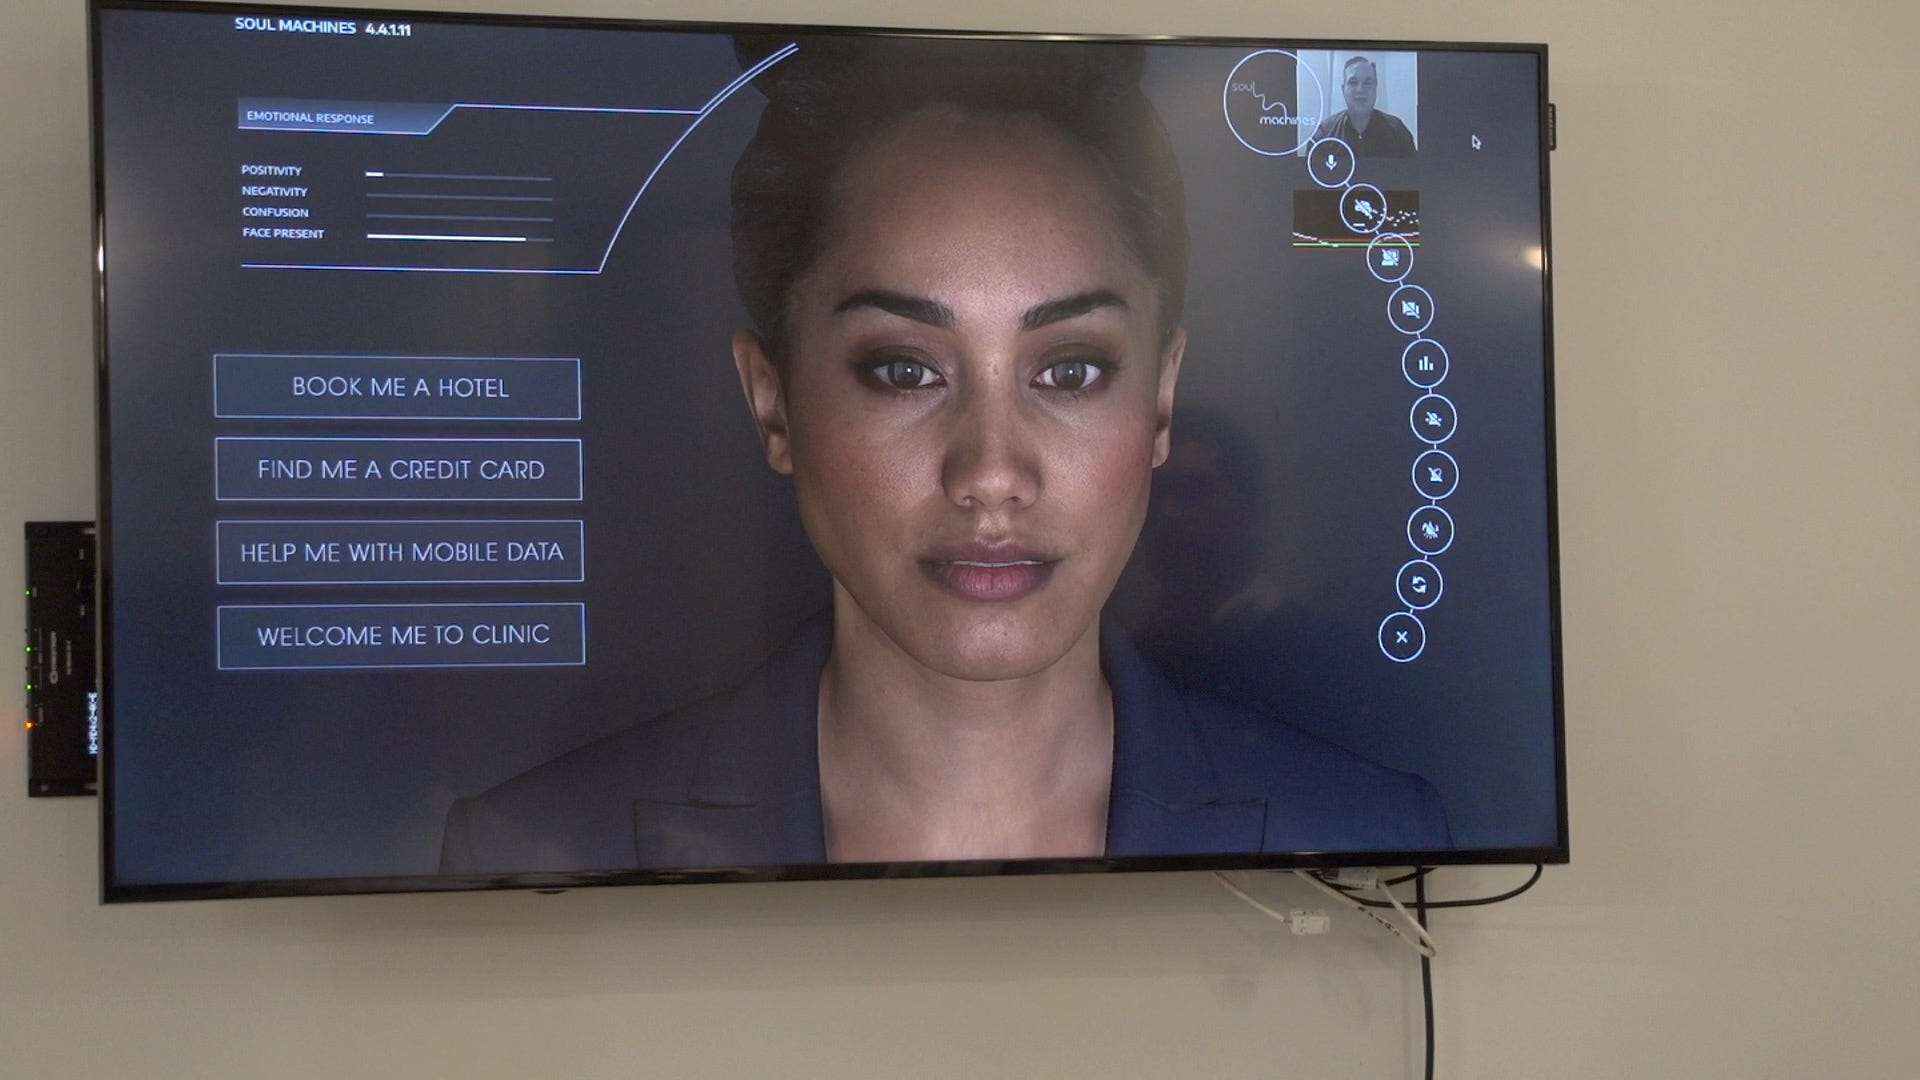Click the close session X icon

click(x=1400, y=638)
